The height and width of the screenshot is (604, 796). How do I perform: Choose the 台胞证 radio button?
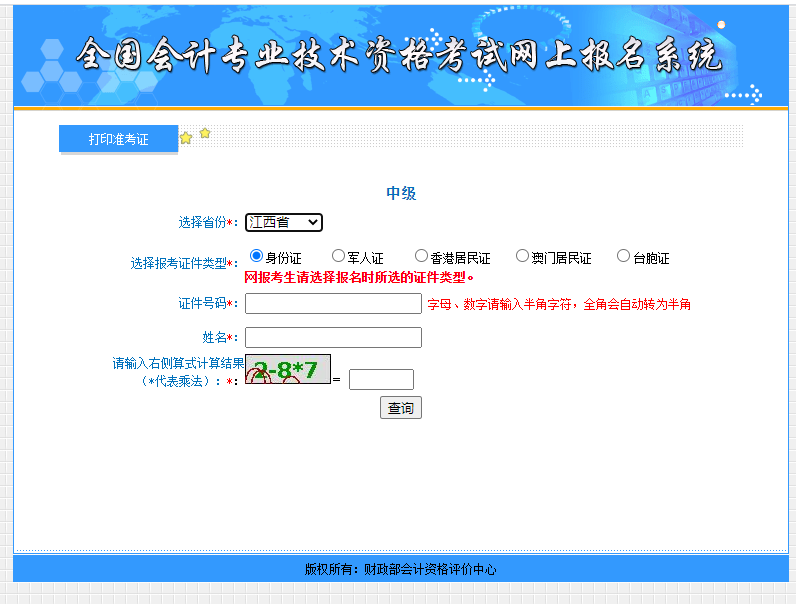pyautogui.click(x=623, y=256)
